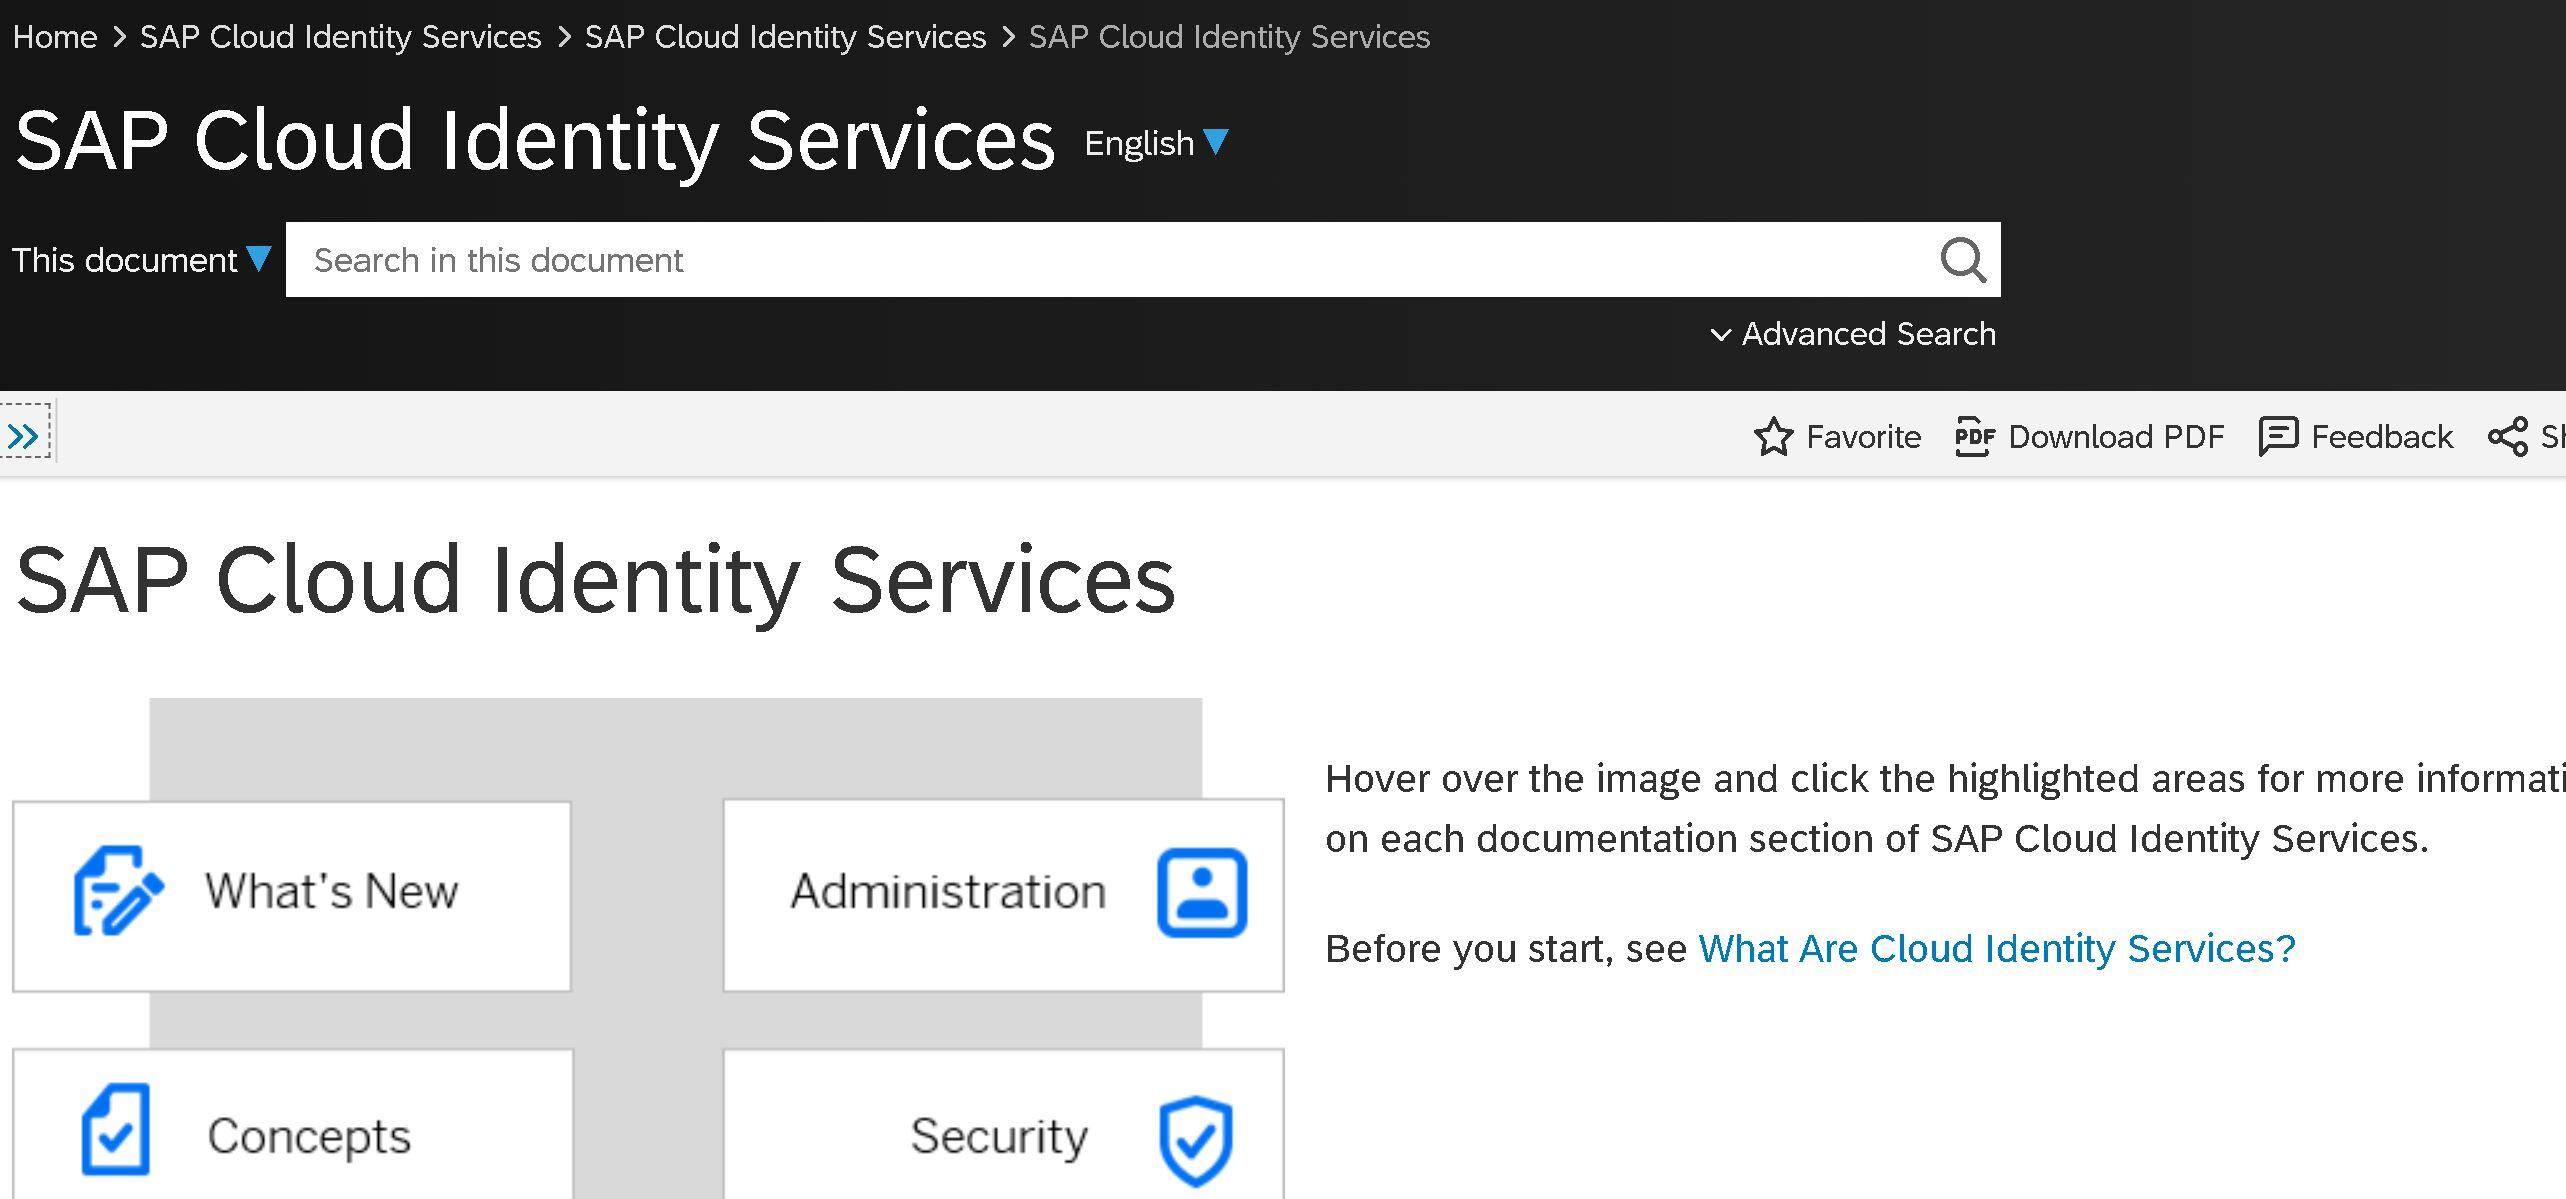
Task: Click the Administration person icon
Action: click(x=1202, y=892)
